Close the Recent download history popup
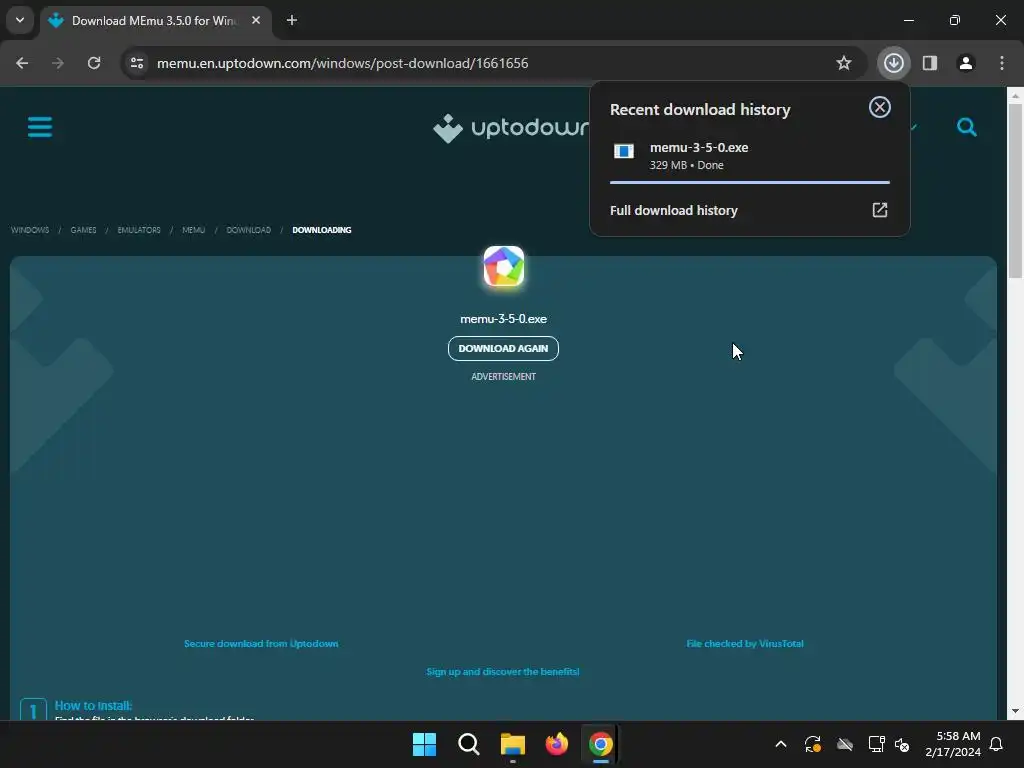1024x768 pixels. [880, 107]
